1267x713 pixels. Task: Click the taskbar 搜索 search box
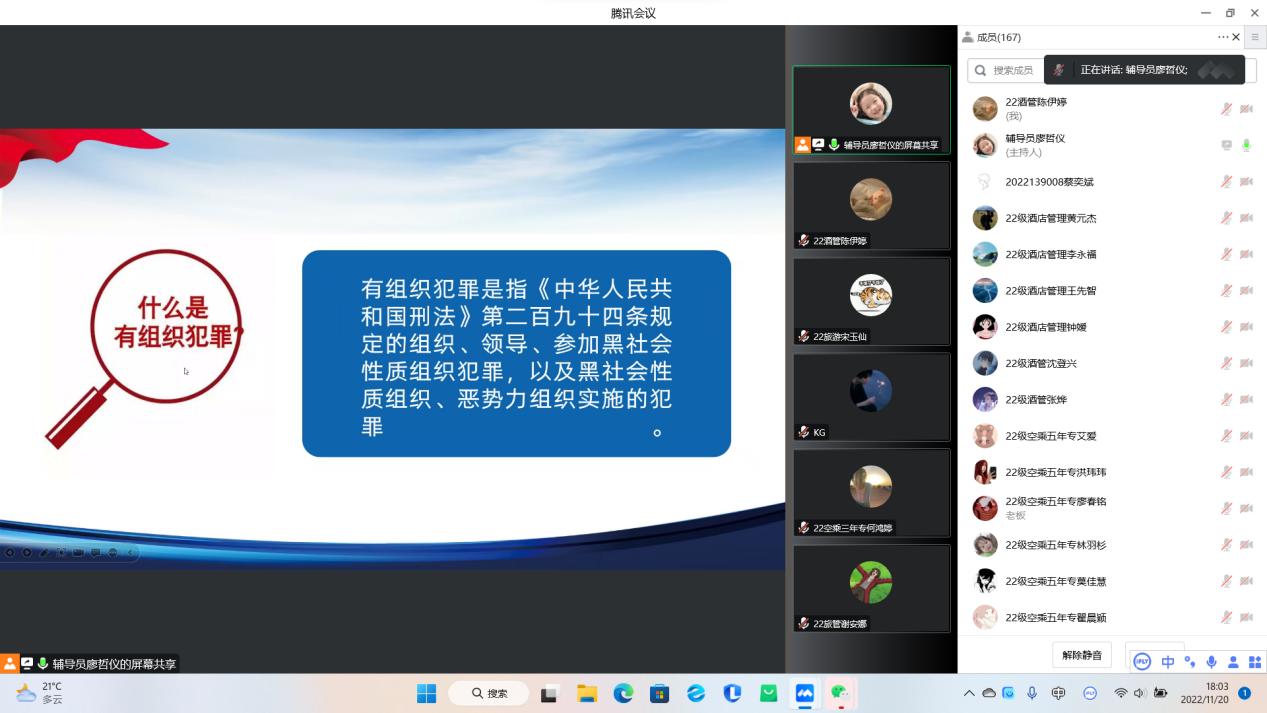click(488, 693)
